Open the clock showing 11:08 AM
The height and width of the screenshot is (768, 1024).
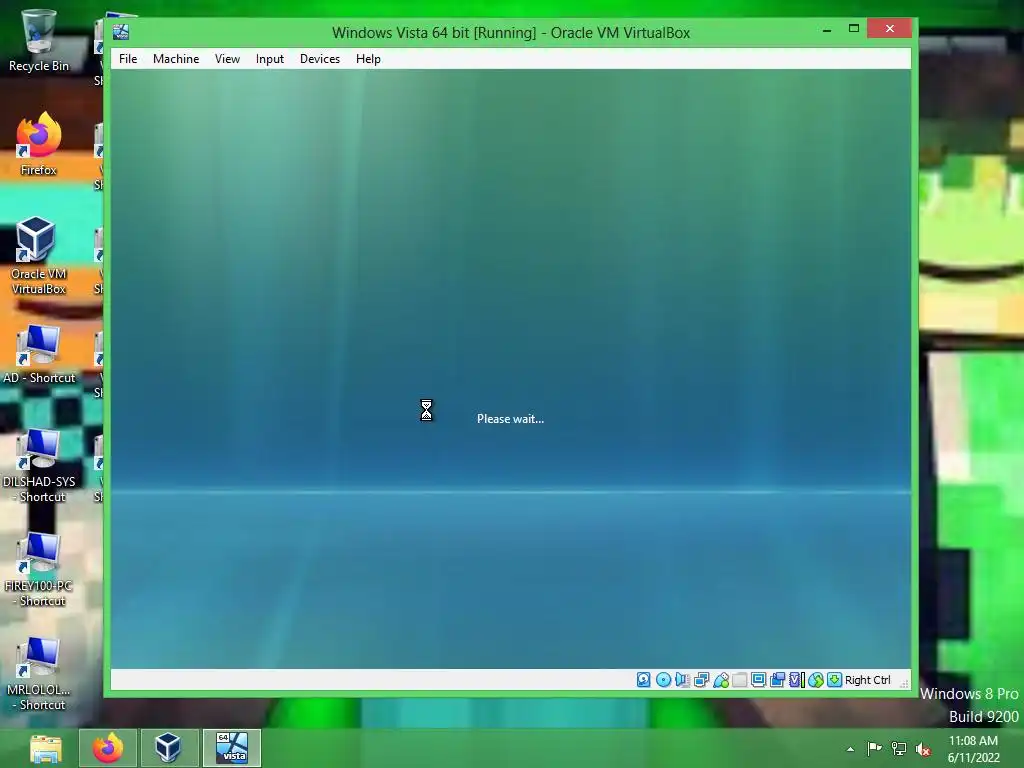pyautogui.click(x=973, y=749)
